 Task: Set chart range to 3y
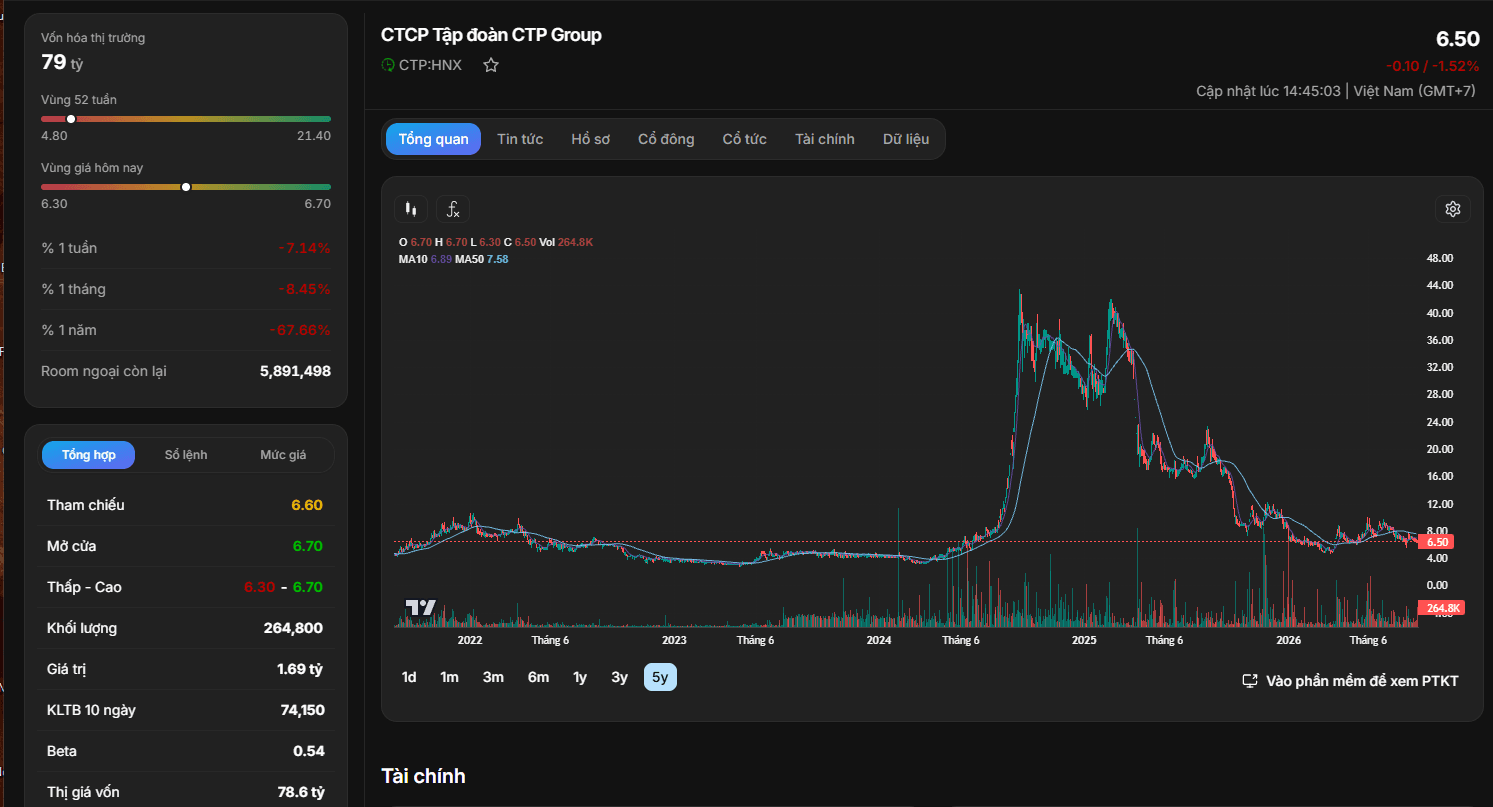(620, 677)
